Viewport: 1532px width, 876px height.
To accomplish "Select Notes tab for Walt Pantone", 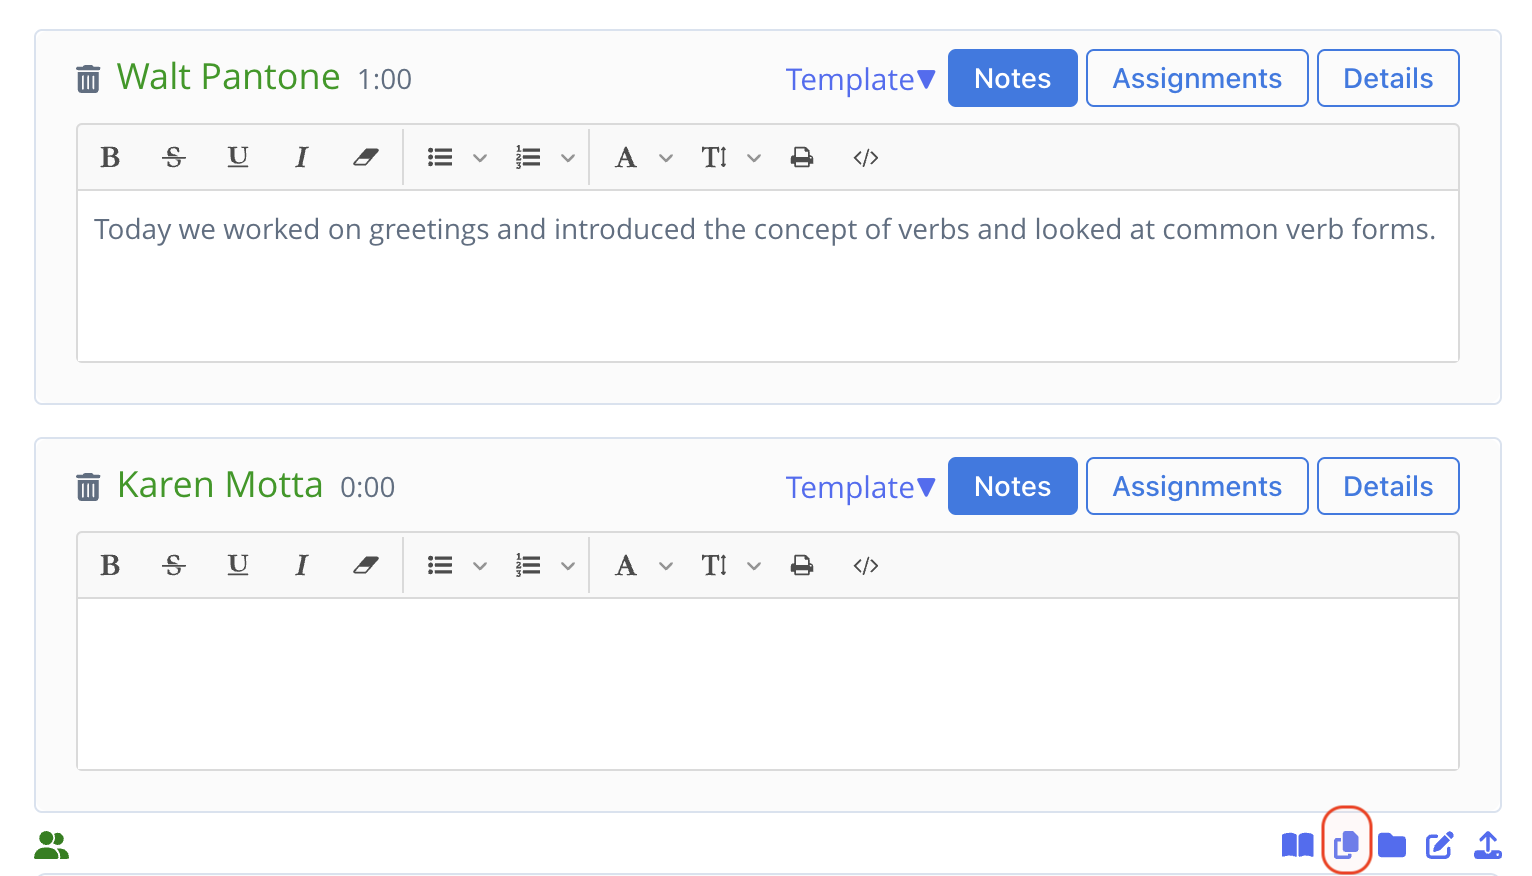I will pyautogui.click(x=1013, y=78).
